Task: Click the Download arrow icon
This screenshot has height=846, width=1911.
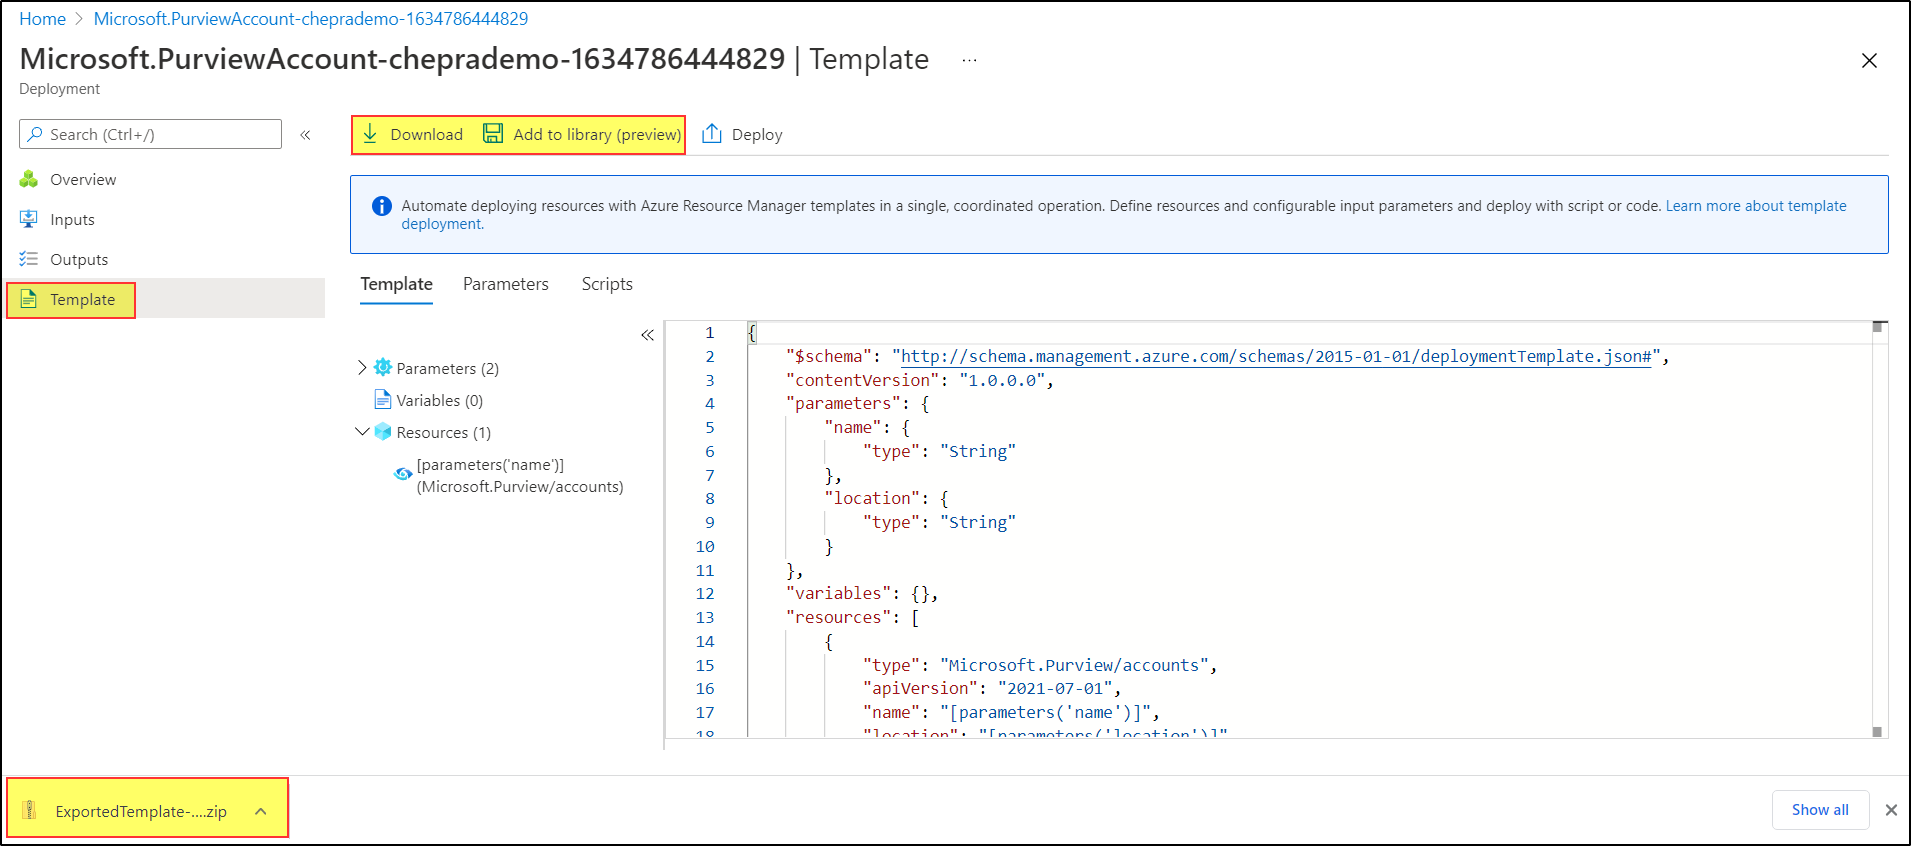Action: click(x=370, y=134)
